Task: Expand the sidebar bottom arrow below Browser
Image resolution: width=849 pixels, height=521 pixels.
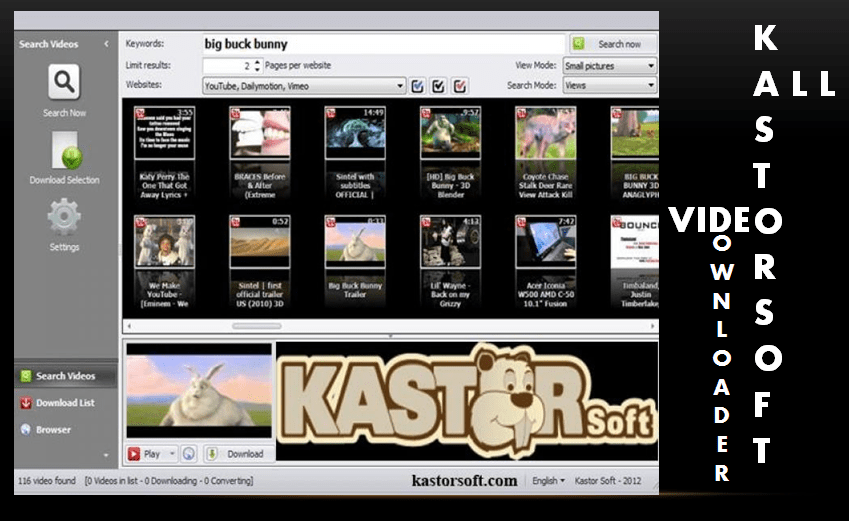Action: tap(106, 455)
